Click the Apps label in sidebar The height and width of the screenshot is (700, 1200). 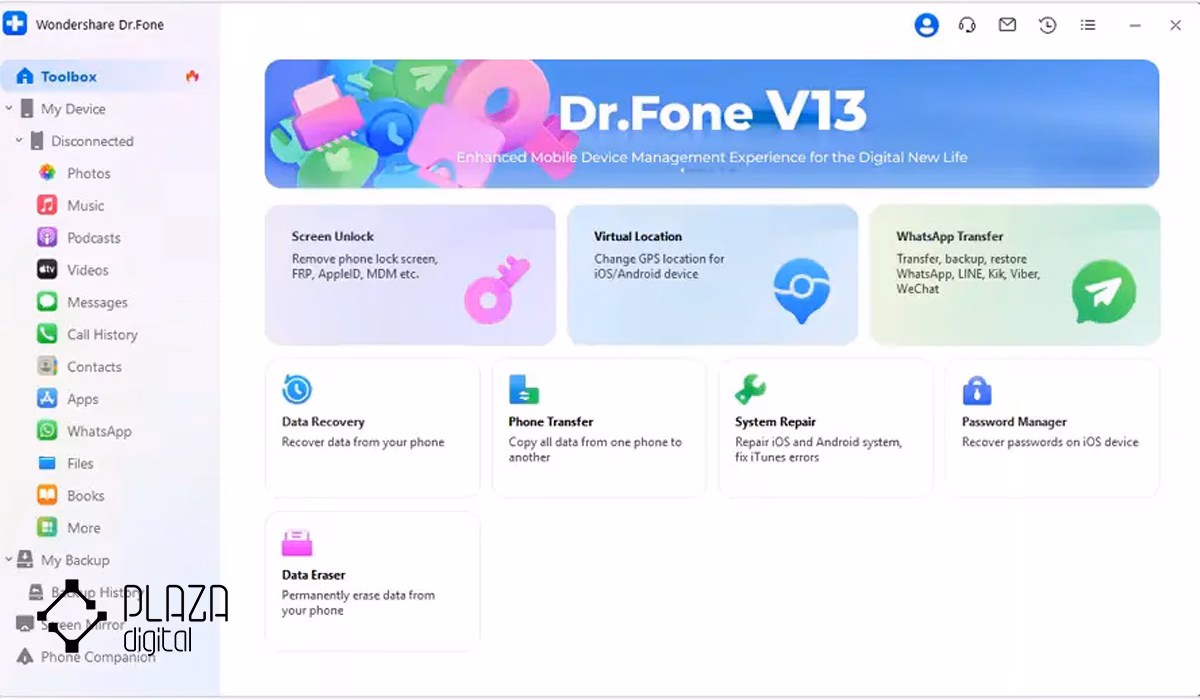tap(83, 399)
